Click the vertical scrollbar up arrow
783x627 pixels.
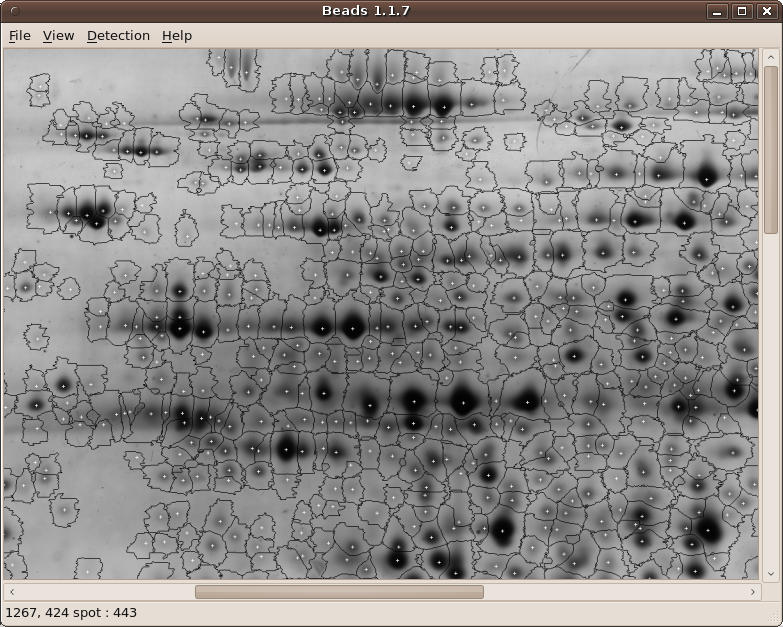[x=770, y=57]
